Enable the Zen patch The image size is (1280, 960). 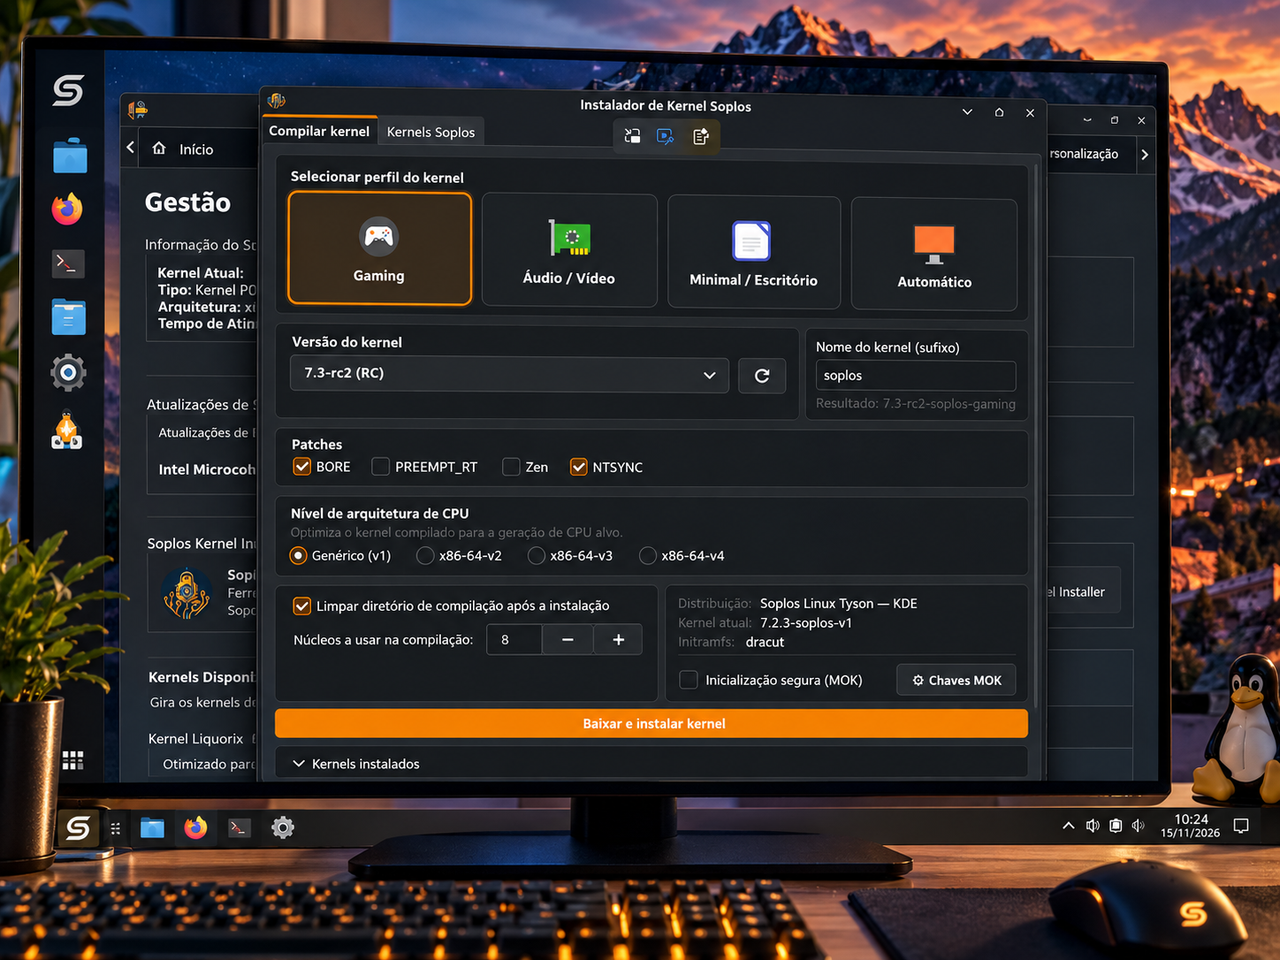511,466
